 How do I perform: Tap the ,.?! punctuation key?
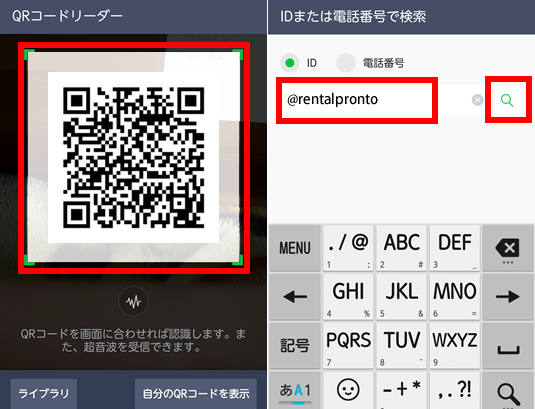(455, 391)
